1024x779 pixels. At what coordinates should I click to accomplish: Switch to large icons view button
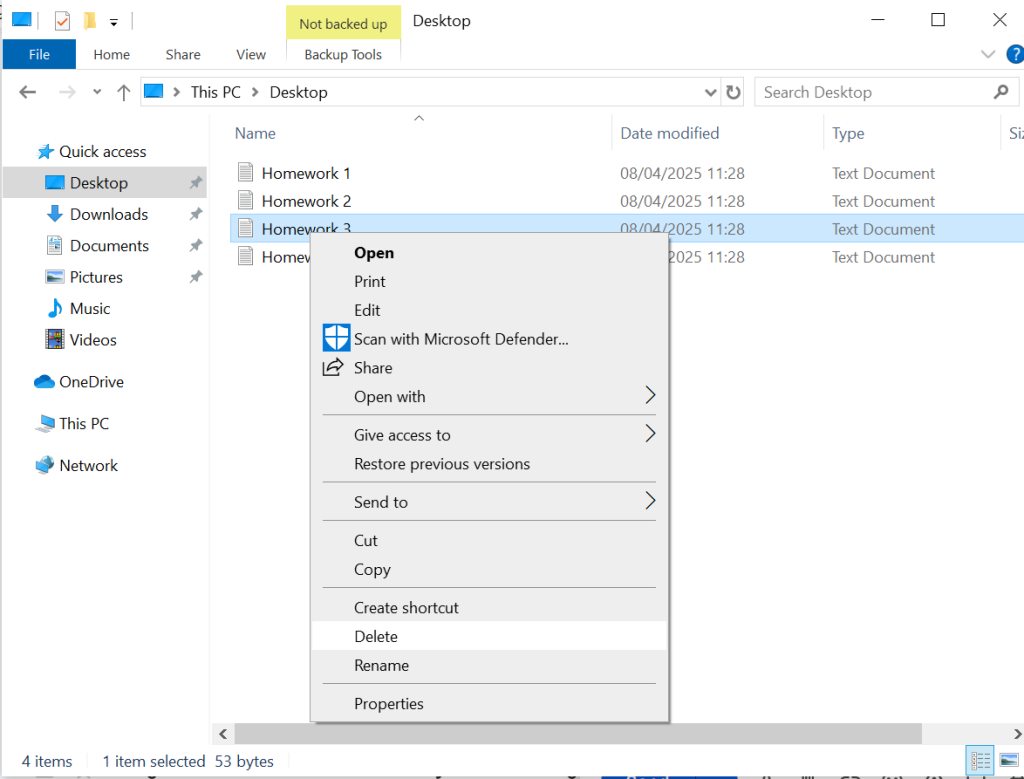pos(1009,761)
